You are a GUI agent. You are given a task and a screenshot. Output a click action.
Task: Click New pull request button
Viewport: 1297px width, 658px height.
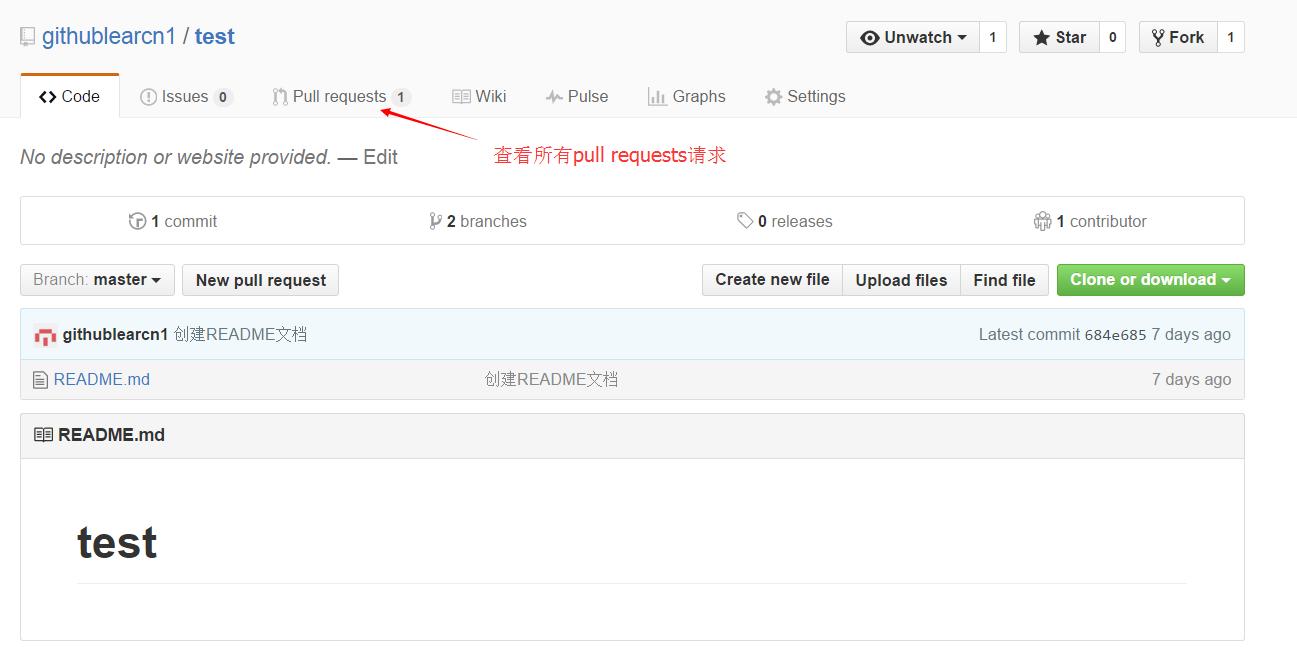pos(260,280)
